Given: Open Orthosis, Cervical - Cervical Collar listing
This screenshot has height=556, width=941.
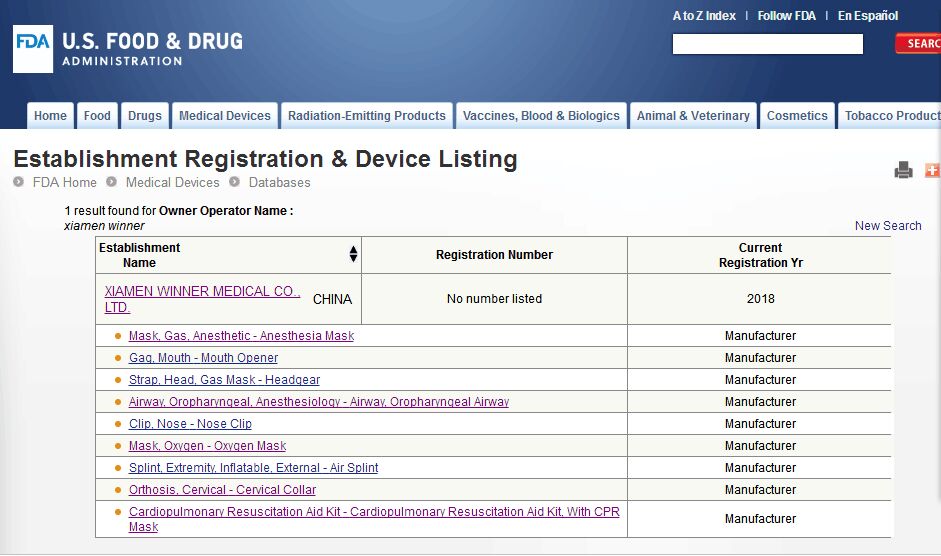Looking at the screenshot, I should coord(222,490).
